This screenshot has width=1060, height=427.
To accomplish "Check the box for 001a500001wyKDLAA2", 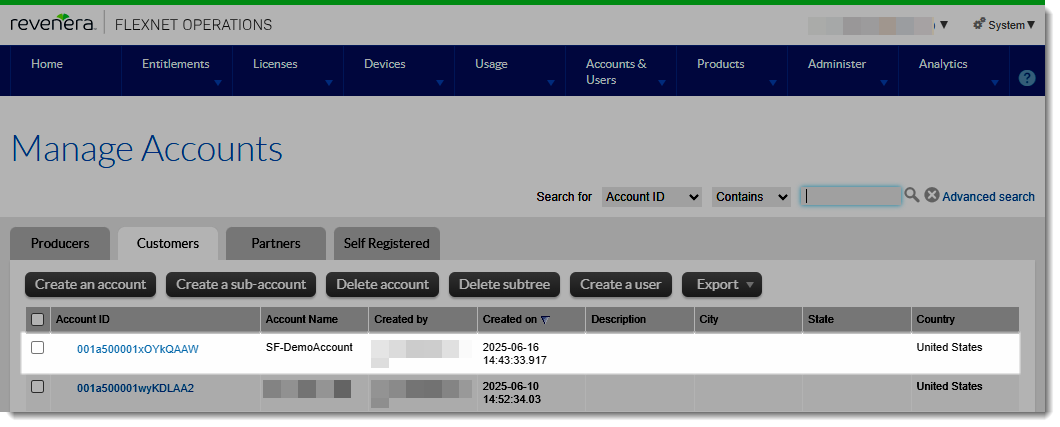I will coord(38,386).
